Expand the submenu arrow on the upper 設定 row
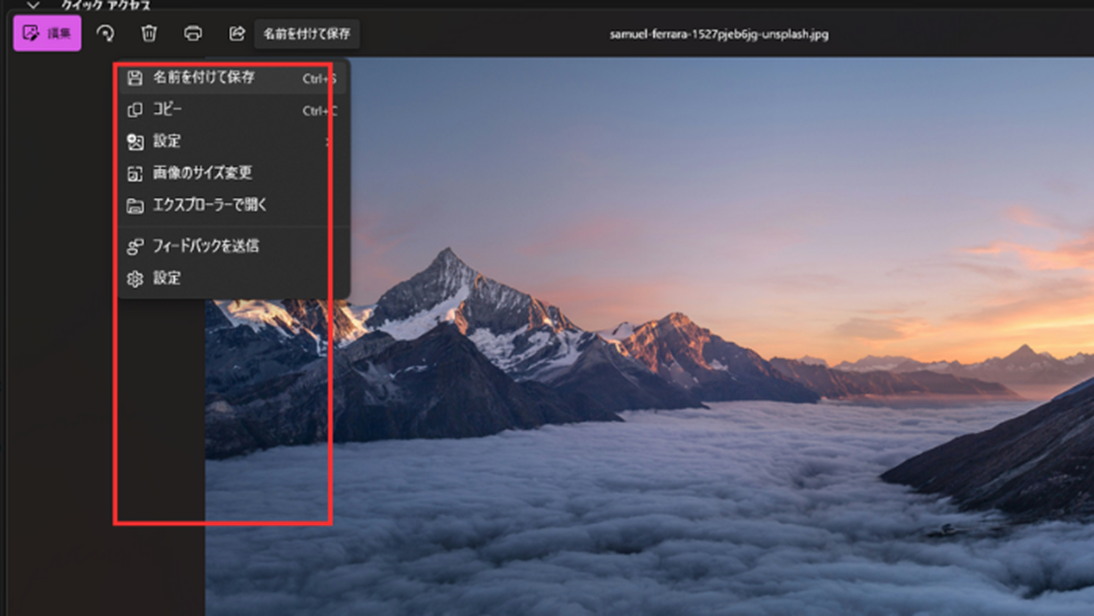The image size is (1094, 616). pyautogui.click(x=328, y=142)
